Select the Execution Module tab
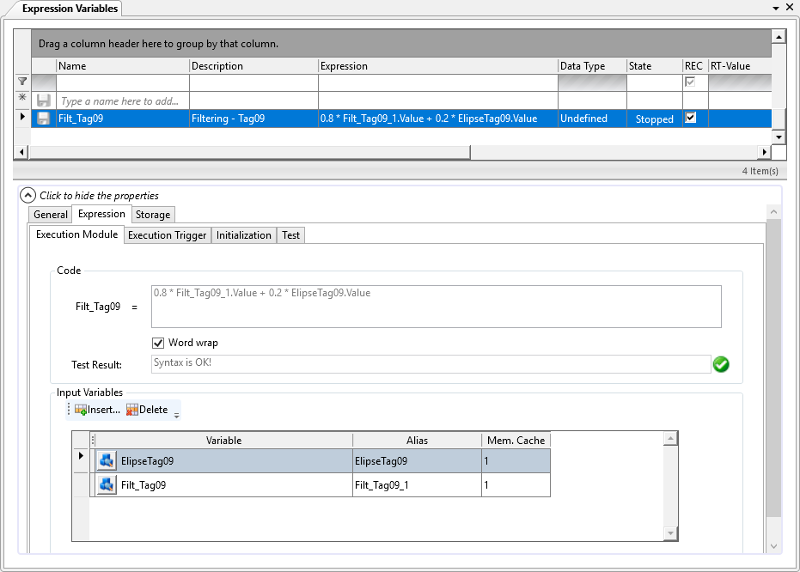Screen dimensions: 800x572 coord(77,234)
